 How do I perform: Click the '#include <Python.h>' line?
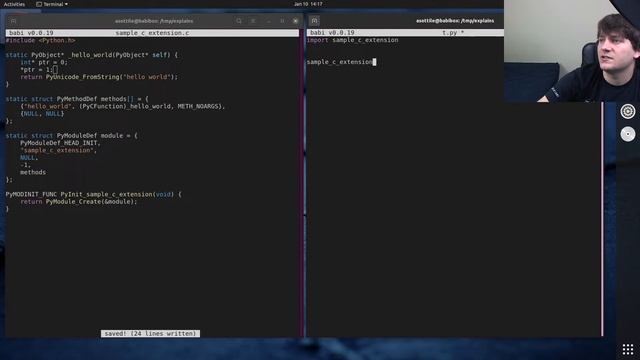(40, 40)
